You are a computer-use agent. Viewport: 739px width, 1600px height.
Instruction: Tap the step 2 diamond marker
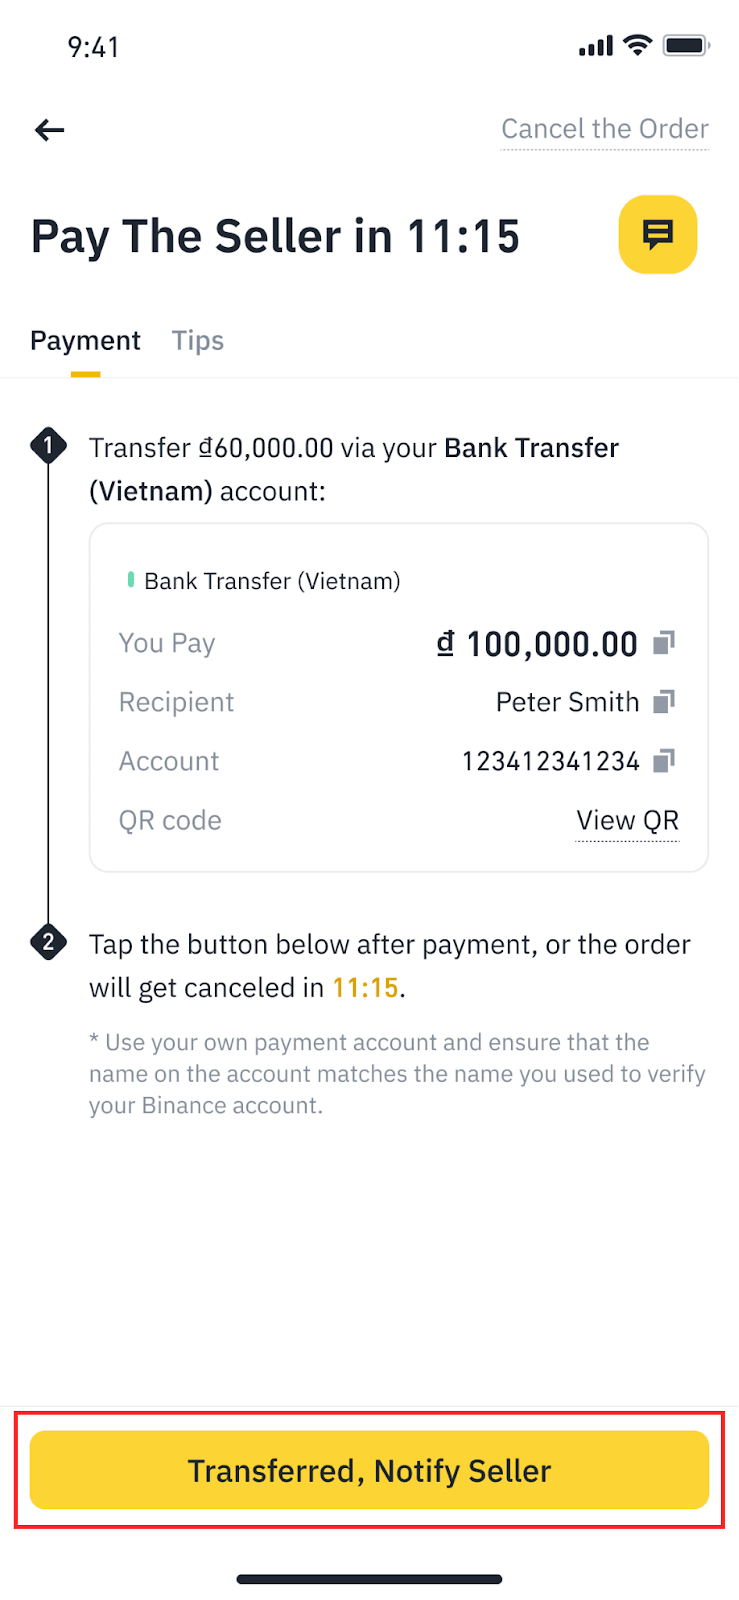(x=48, y=942)
